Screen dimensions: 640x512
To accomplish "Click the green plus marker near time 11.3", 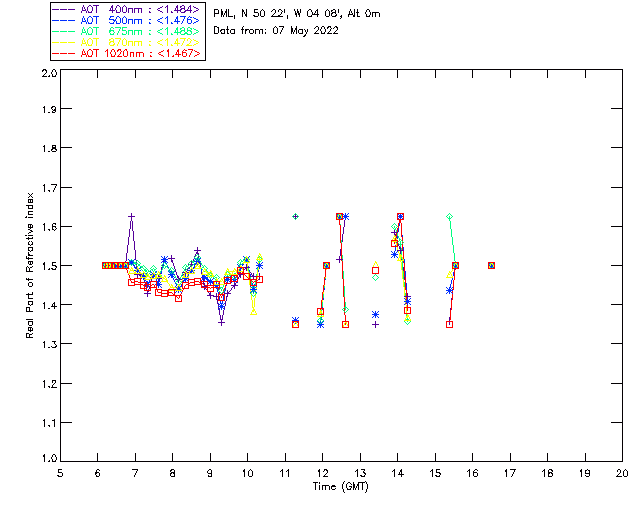I will pos(295,216).
